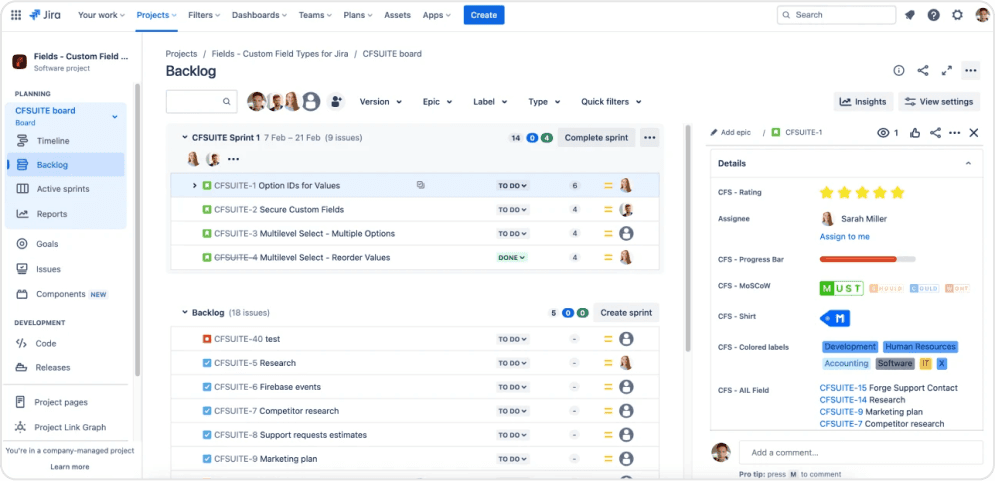Click the add people icon
Viewport: 995px width, 481px height.
click(x=336, y=101)
